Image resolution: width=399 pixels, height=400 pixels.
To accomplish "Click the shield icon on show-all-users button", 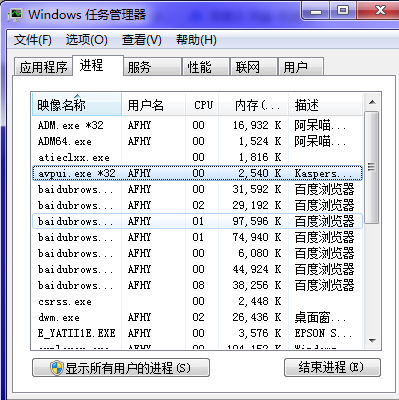I will [x=57, y=368].
